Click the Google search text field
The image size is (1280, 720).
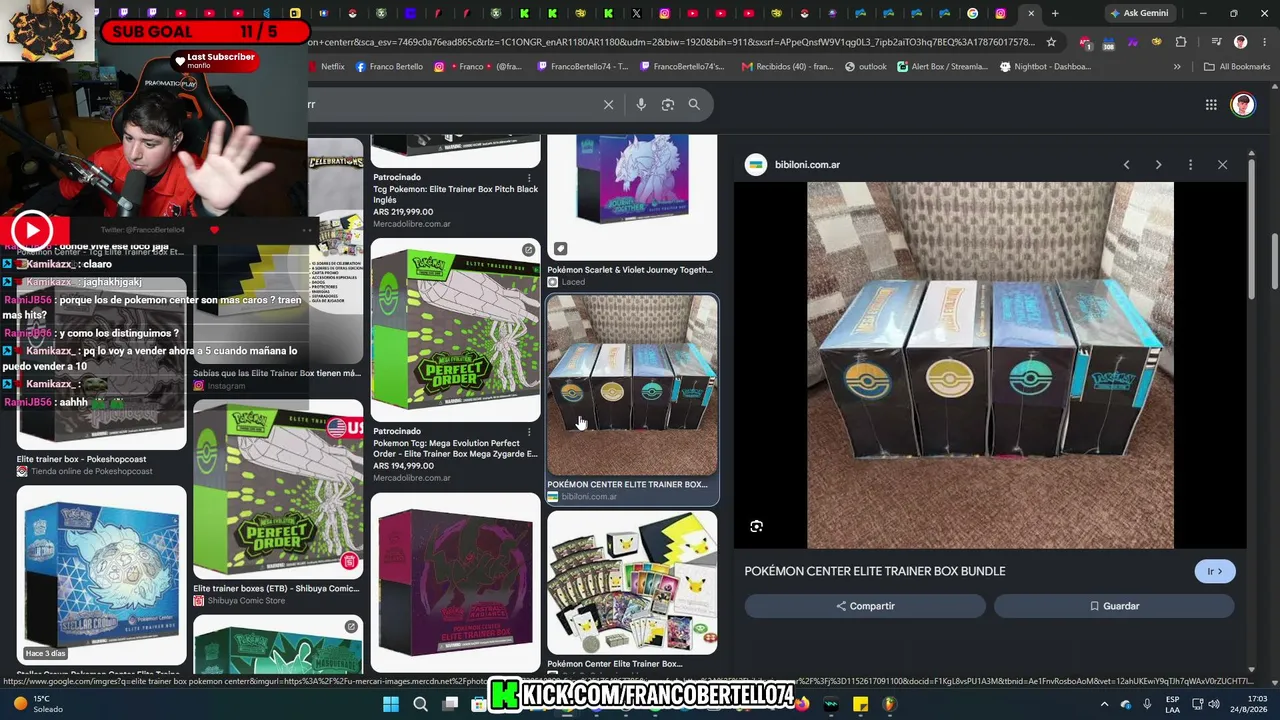(450, 104)
